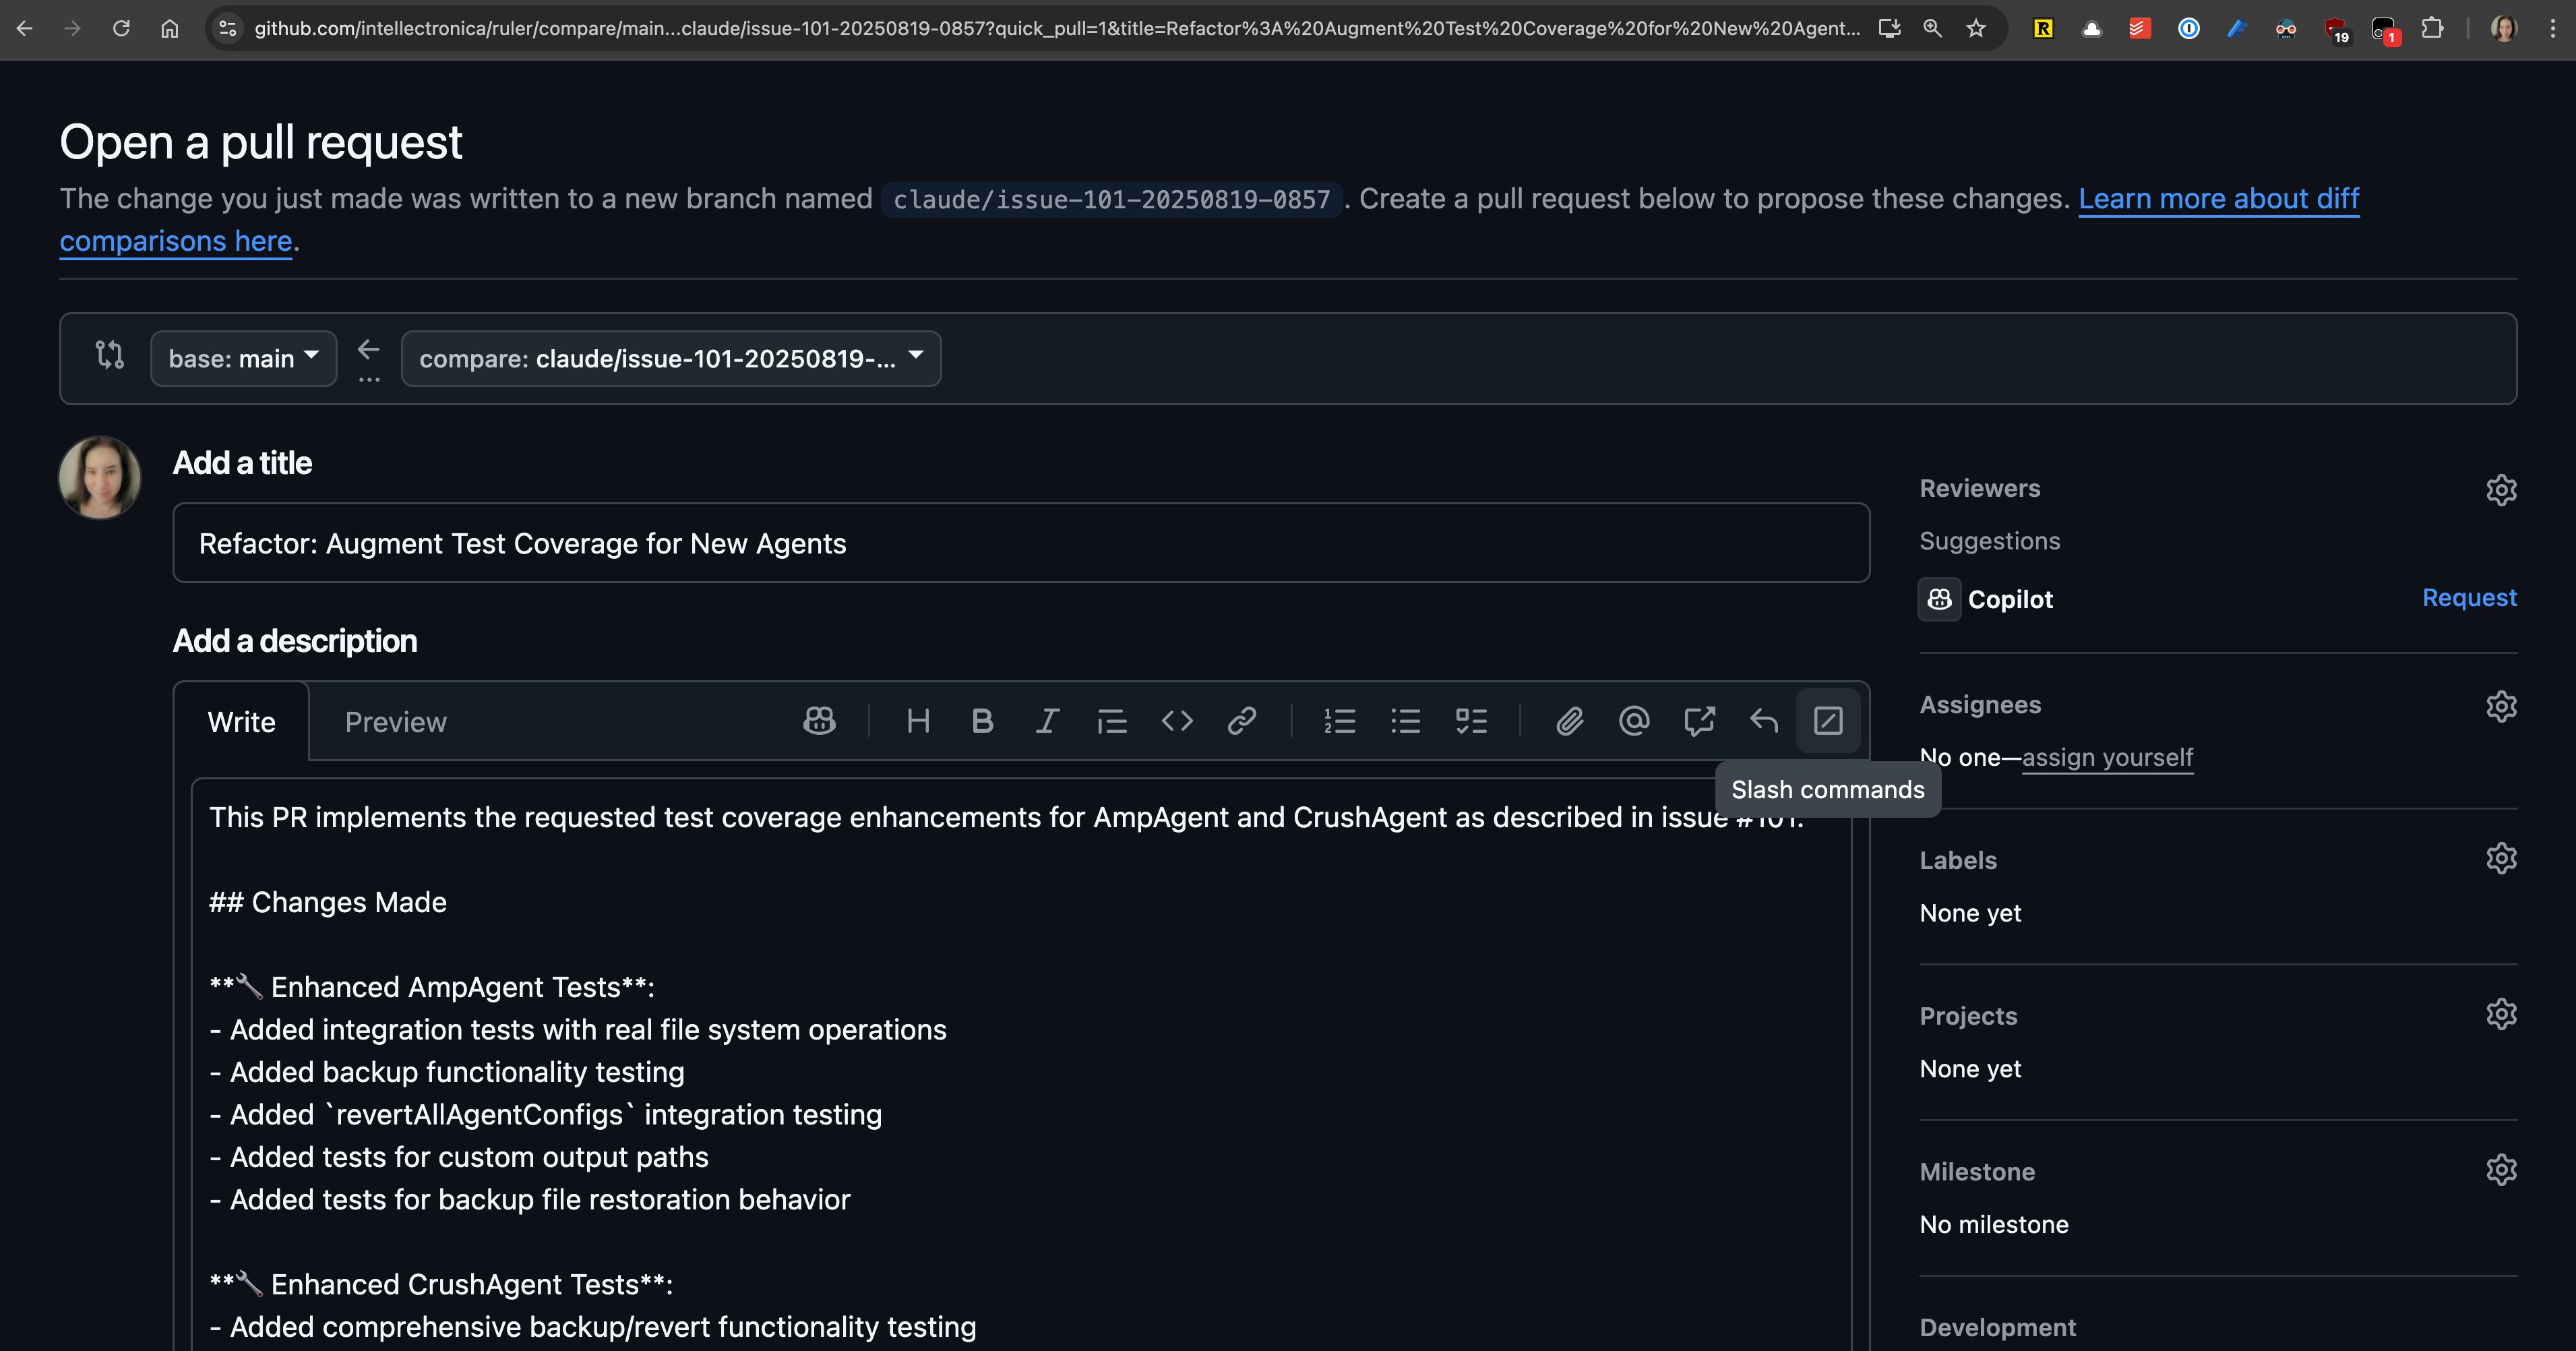Click the pull request title field
This screenshot has width=2576, height=1351.
coord(1020,543)
